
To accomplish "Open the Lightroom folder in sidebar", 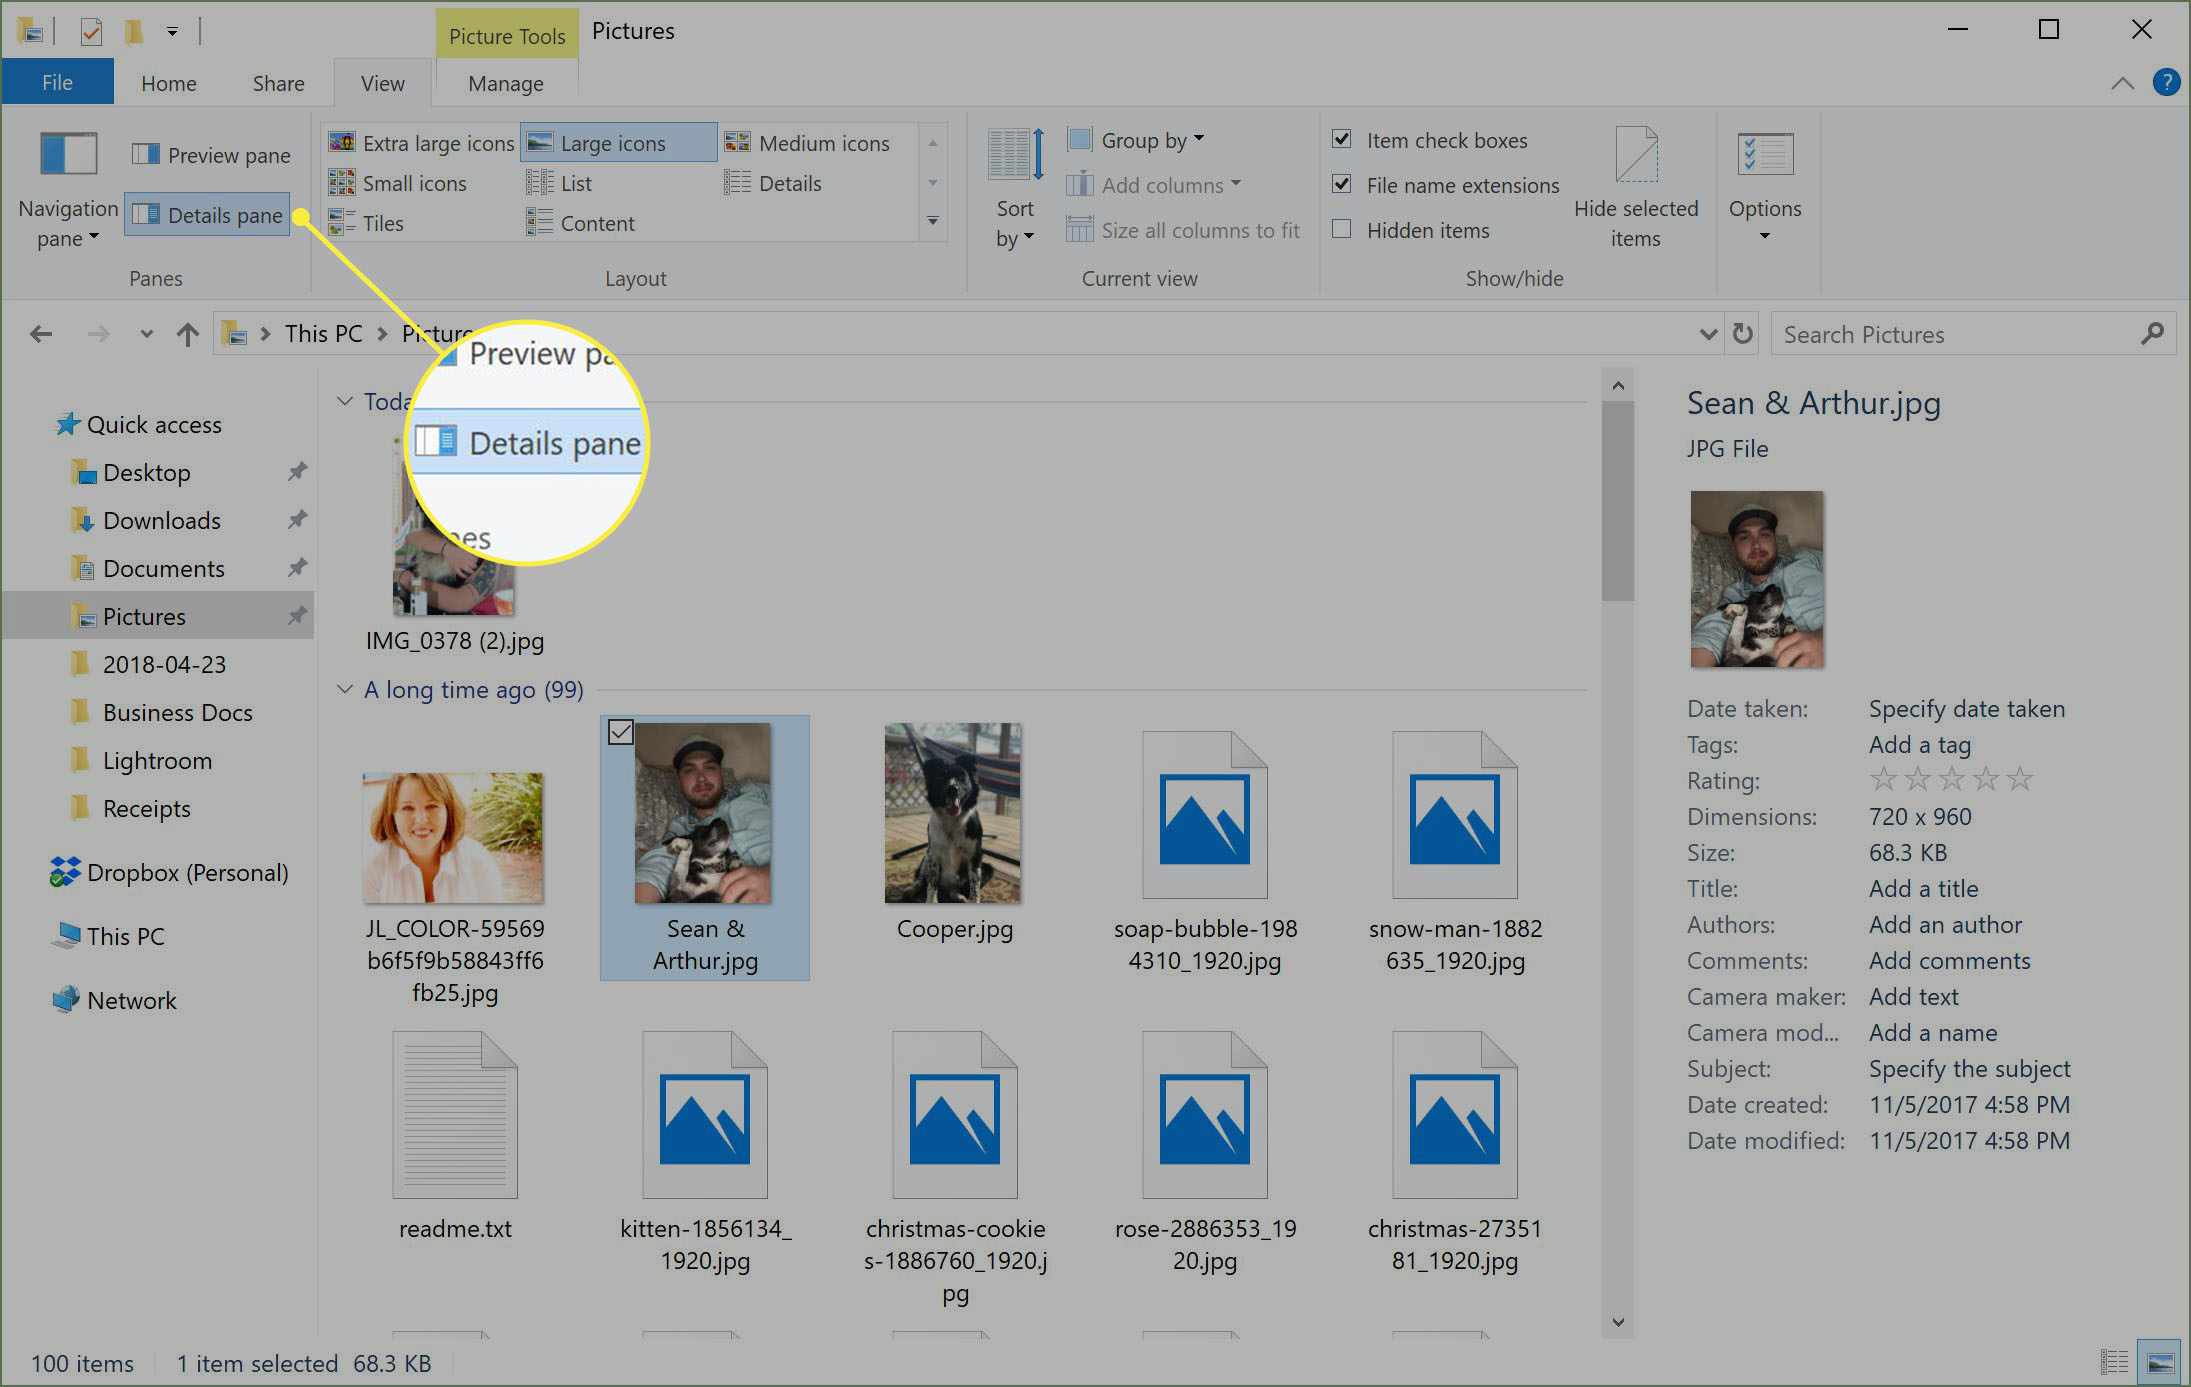I will tap(157, 760).
